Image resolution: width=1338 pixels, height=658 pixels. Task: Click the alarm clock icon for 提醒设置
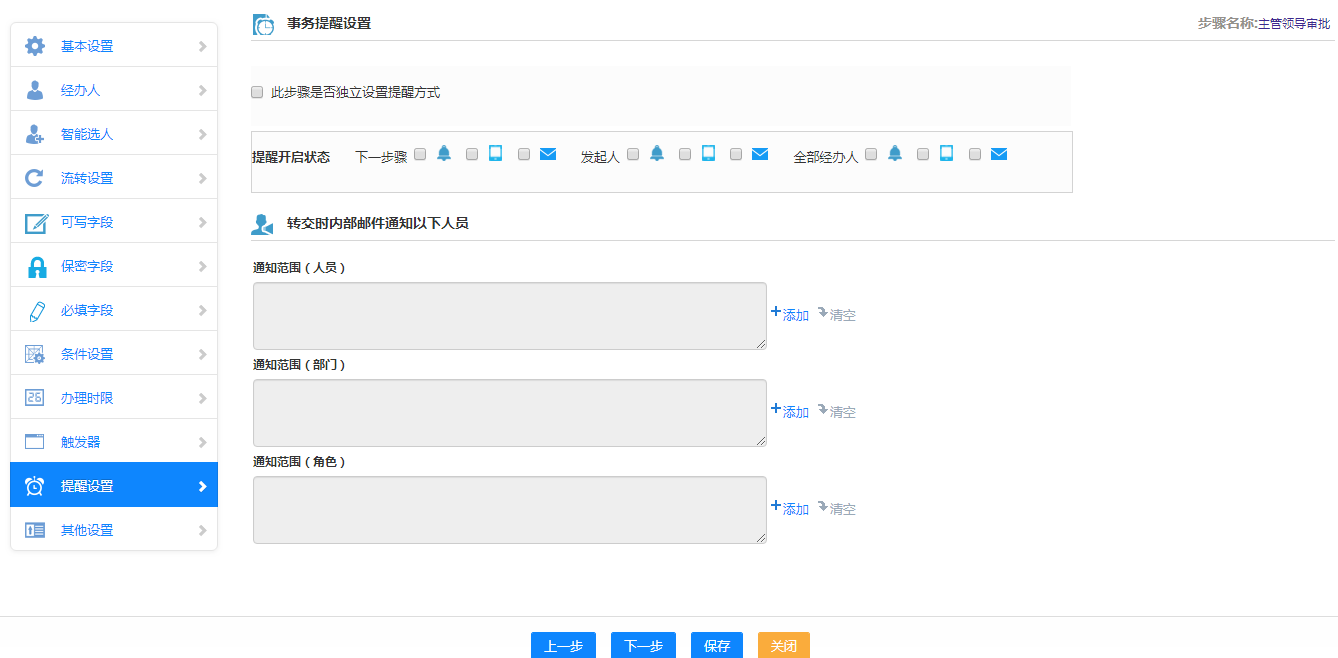[35, 486]
